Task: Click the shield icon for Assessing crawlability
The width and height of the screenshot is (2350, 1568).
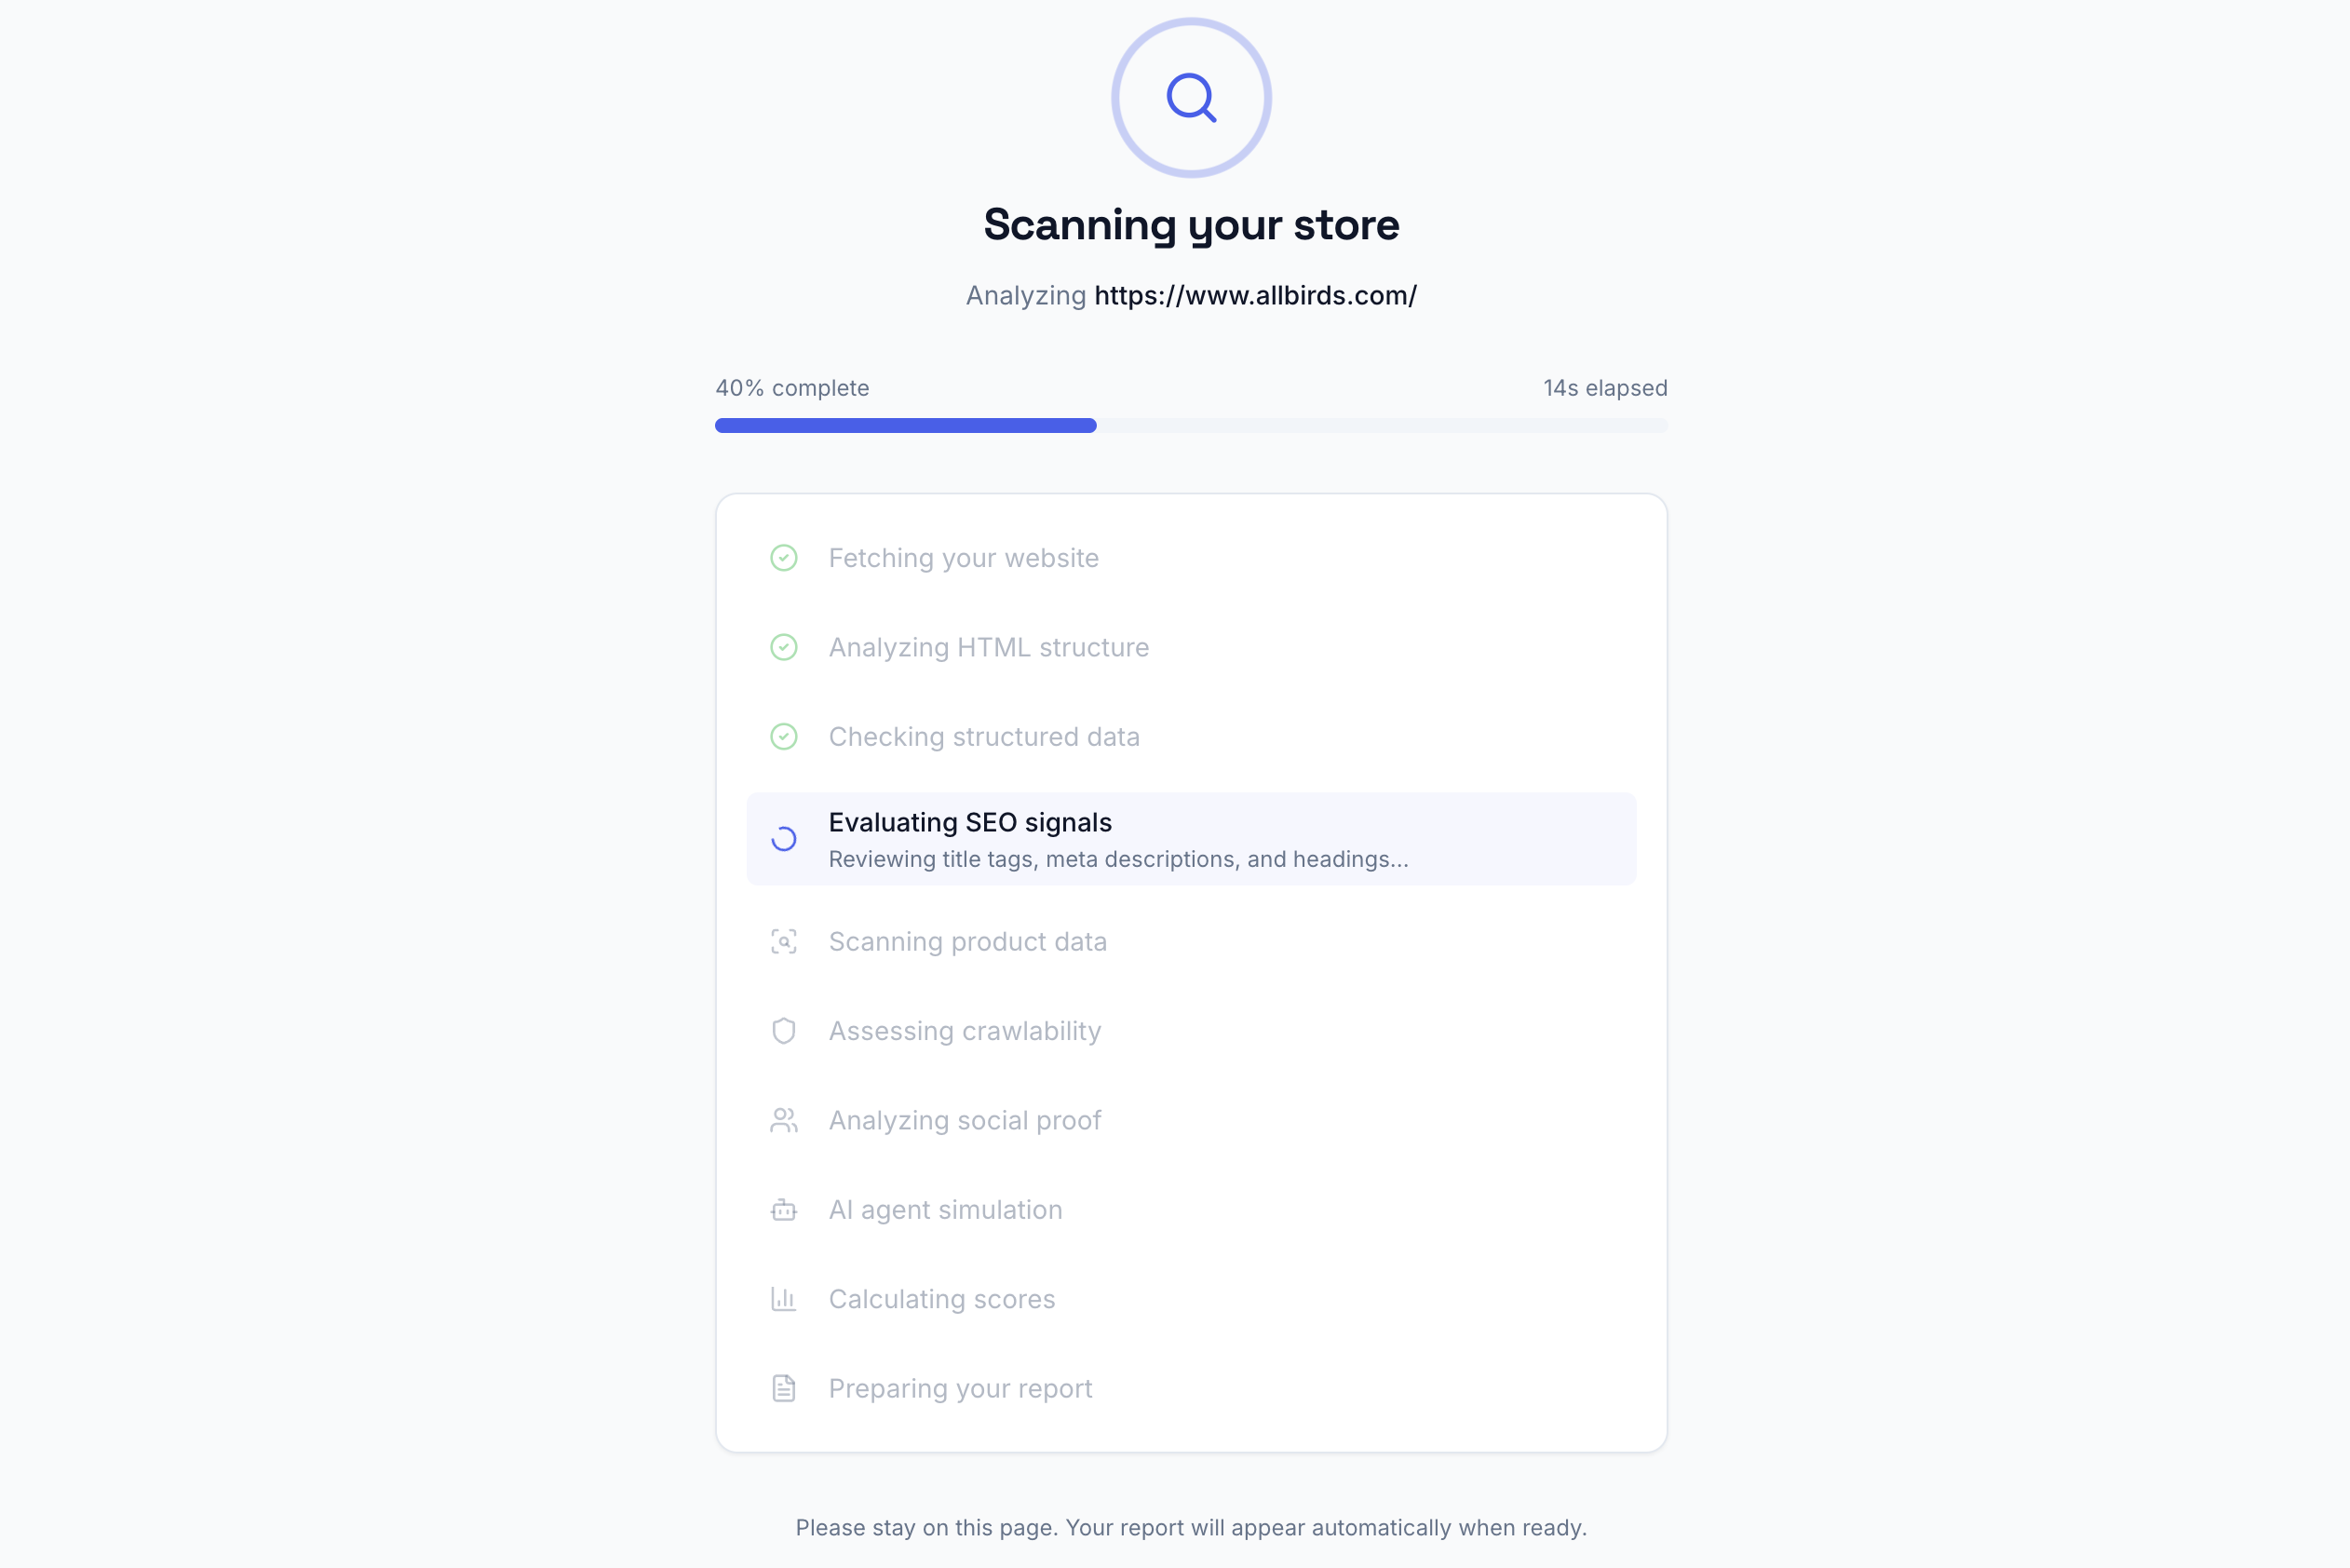Action: point(784,1030)
